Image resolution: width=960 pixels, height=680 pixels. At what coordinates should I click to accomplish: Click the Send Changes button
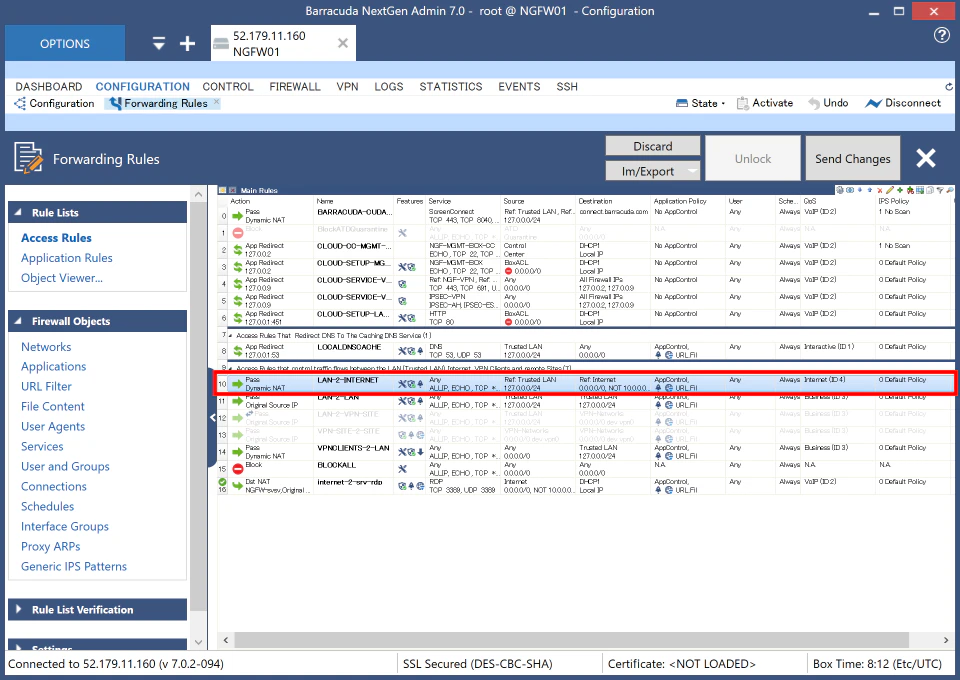[853, 159]
